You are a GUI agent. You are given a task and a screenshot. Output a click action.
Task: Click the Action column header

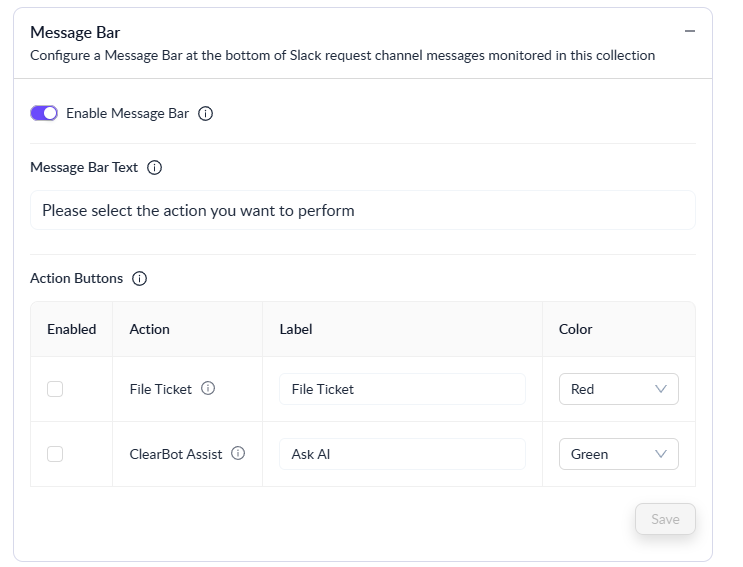pos(150,329)
